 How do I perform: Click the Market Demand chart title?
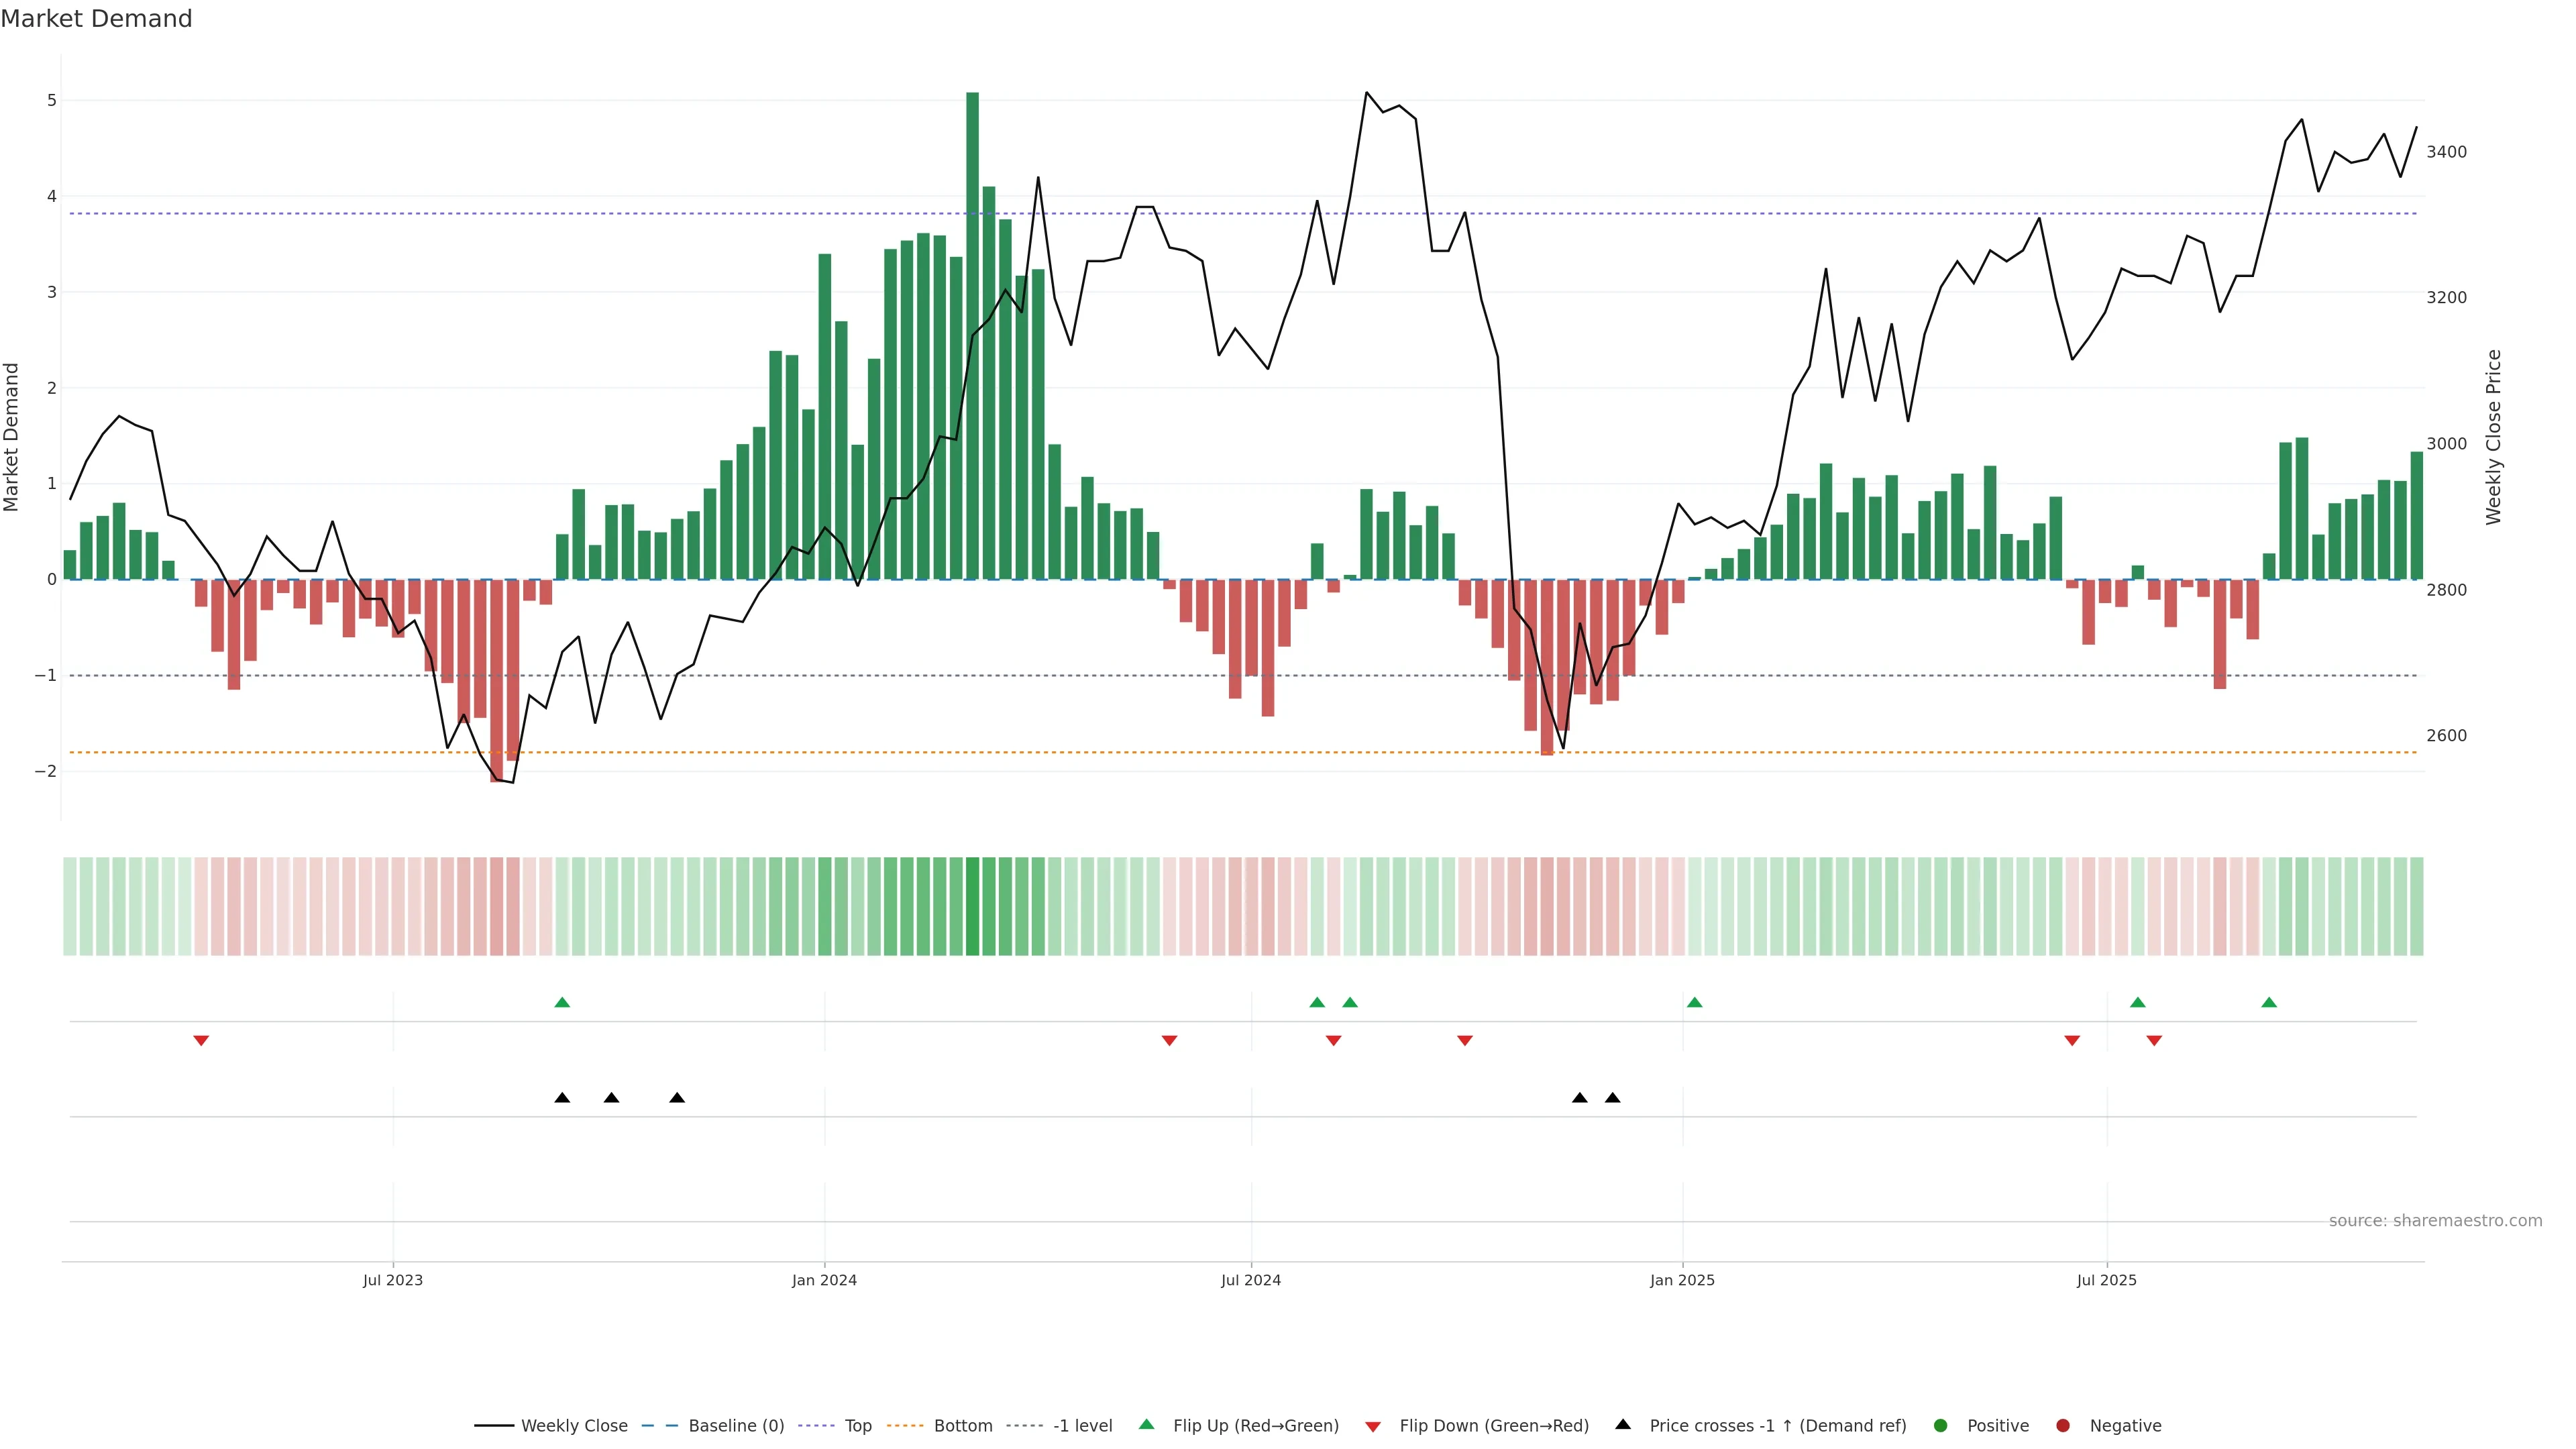pyautogui.click(x=96, y=19)
